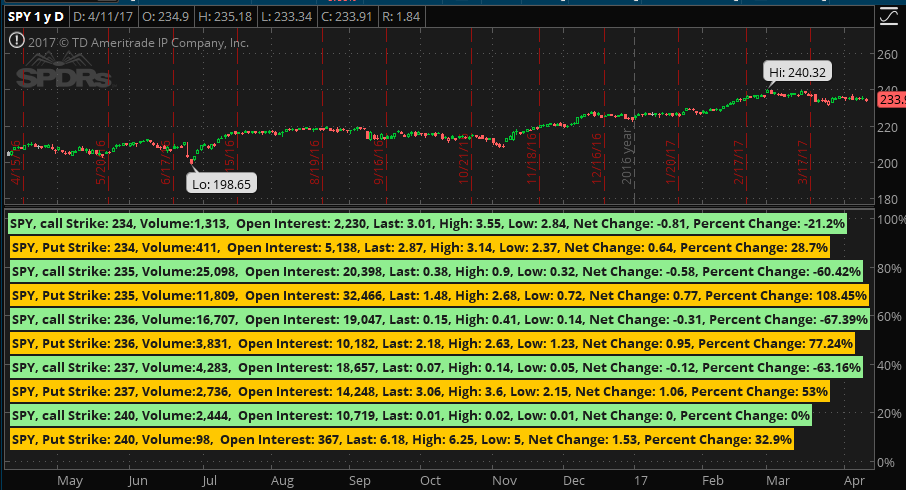Click the 260 price axis label
906x490 pixels.
888,55
